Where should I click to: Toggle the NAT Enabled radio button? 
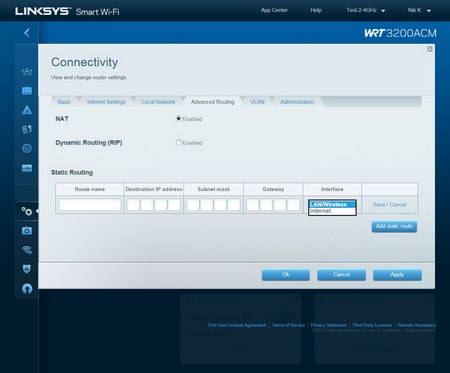coord(178,119)
